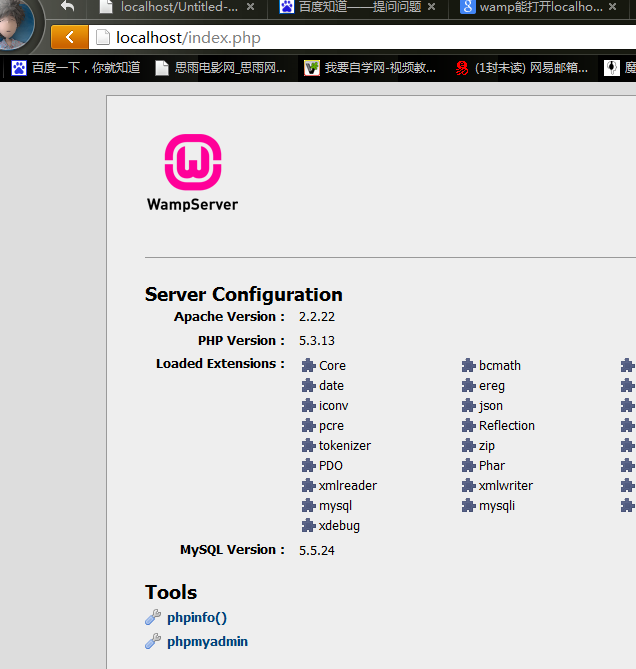Click the puzzle icon beside PDO
Screen dimensions: 636x669
point(308,465)
